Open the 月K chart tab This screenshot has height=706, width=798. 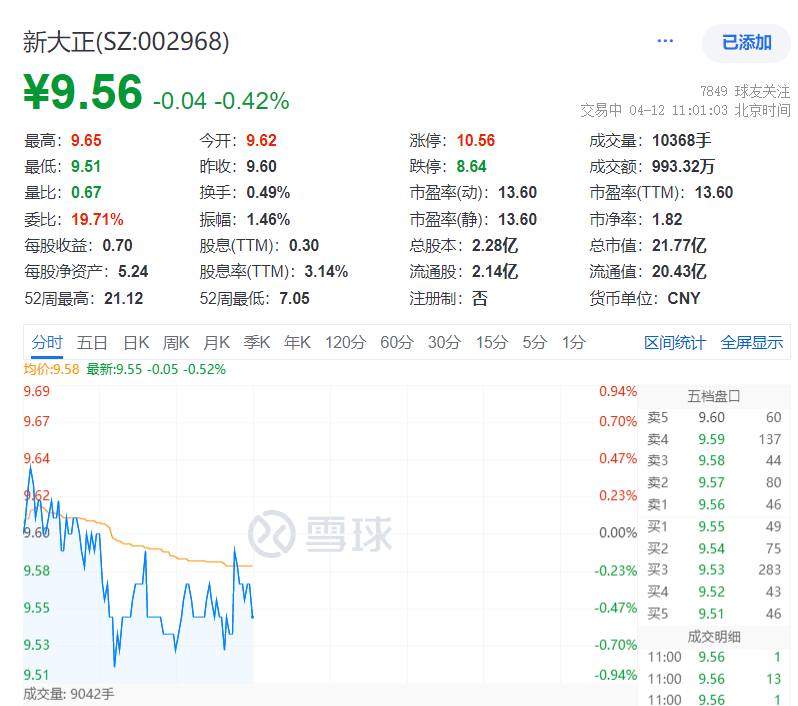tap(216, 343)
